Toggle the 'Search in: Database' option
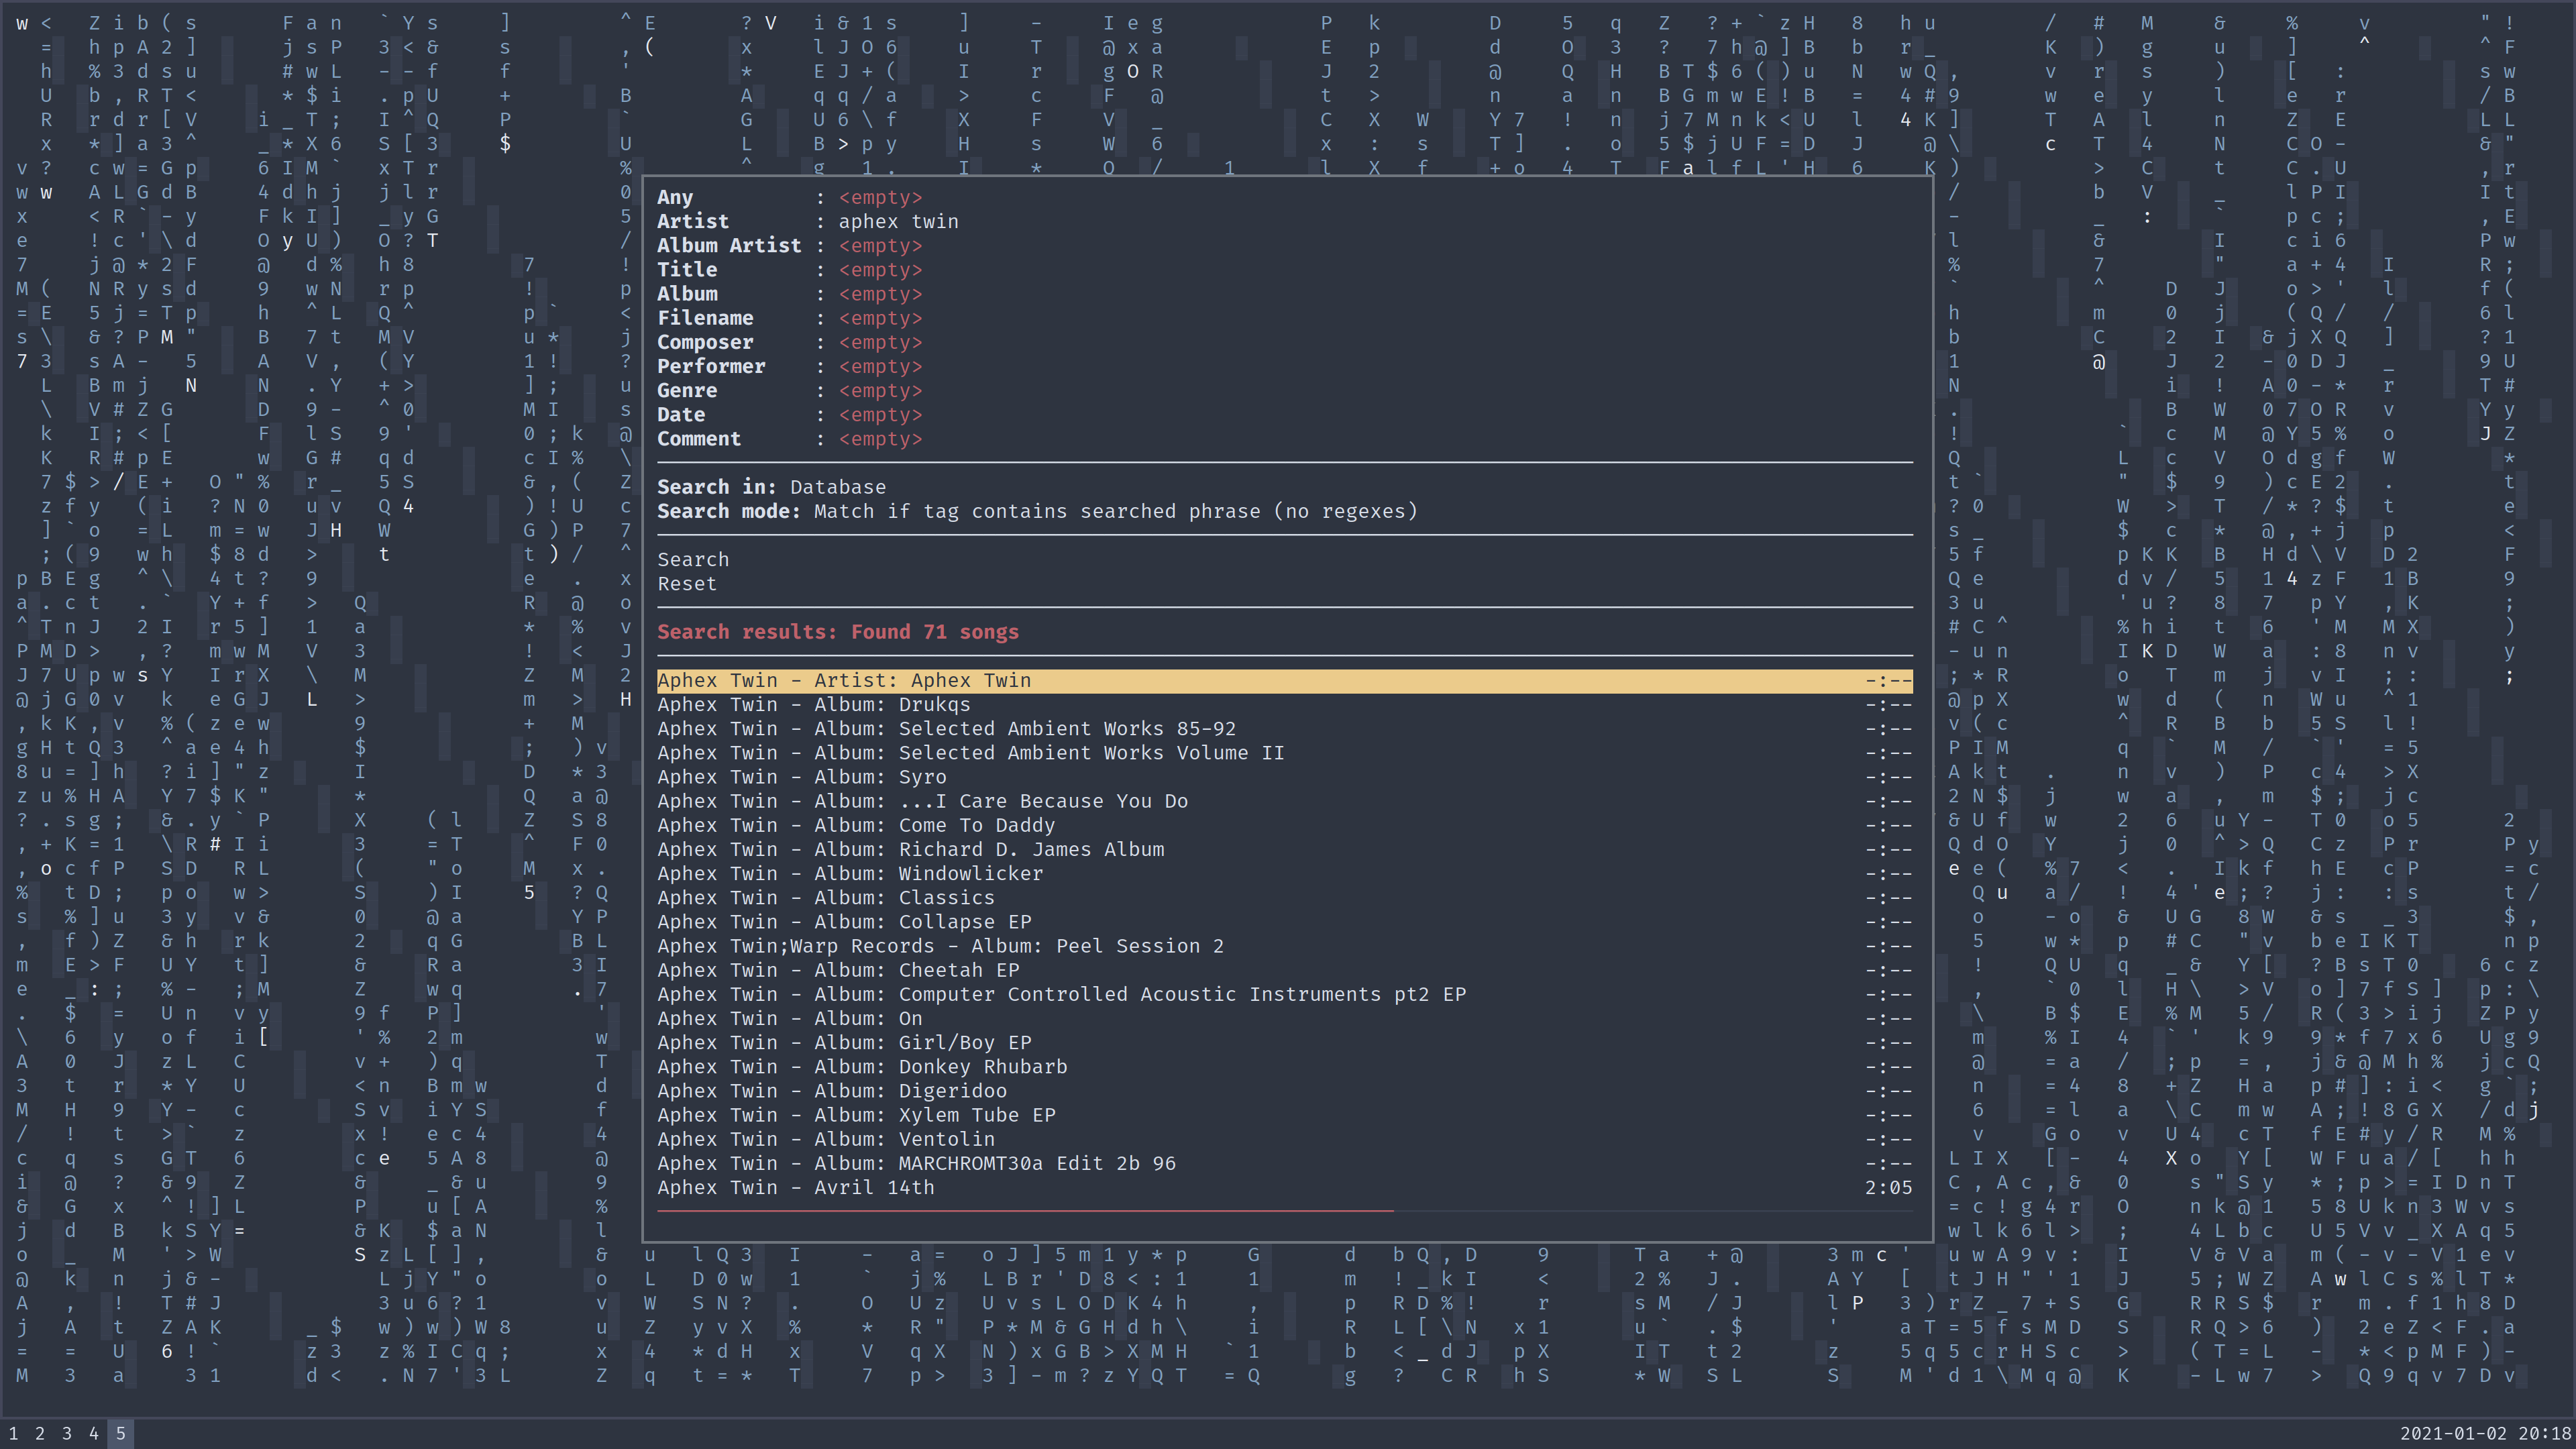 coord(771,487)
